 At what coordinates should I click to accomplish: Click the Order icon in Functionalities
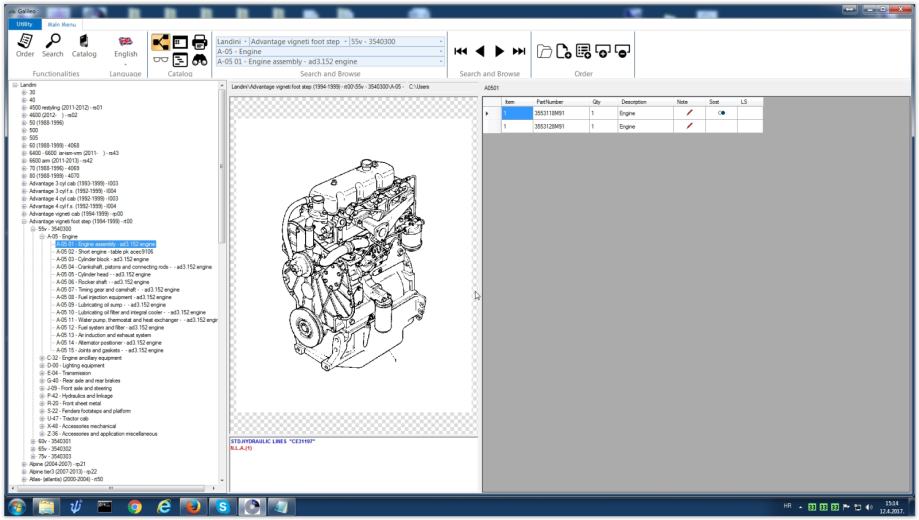26,41
